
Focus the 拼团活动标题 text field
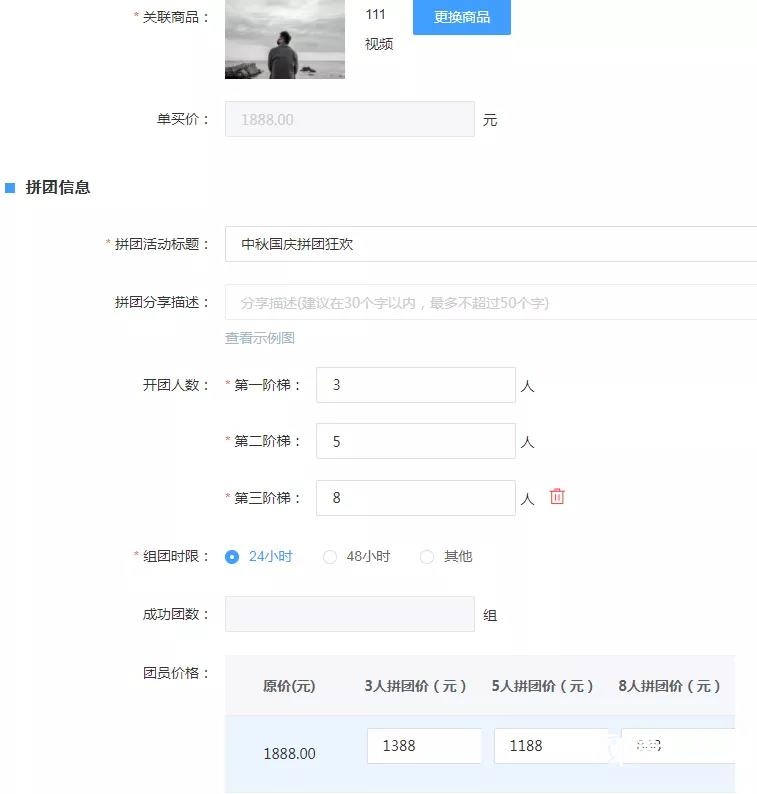490,244
